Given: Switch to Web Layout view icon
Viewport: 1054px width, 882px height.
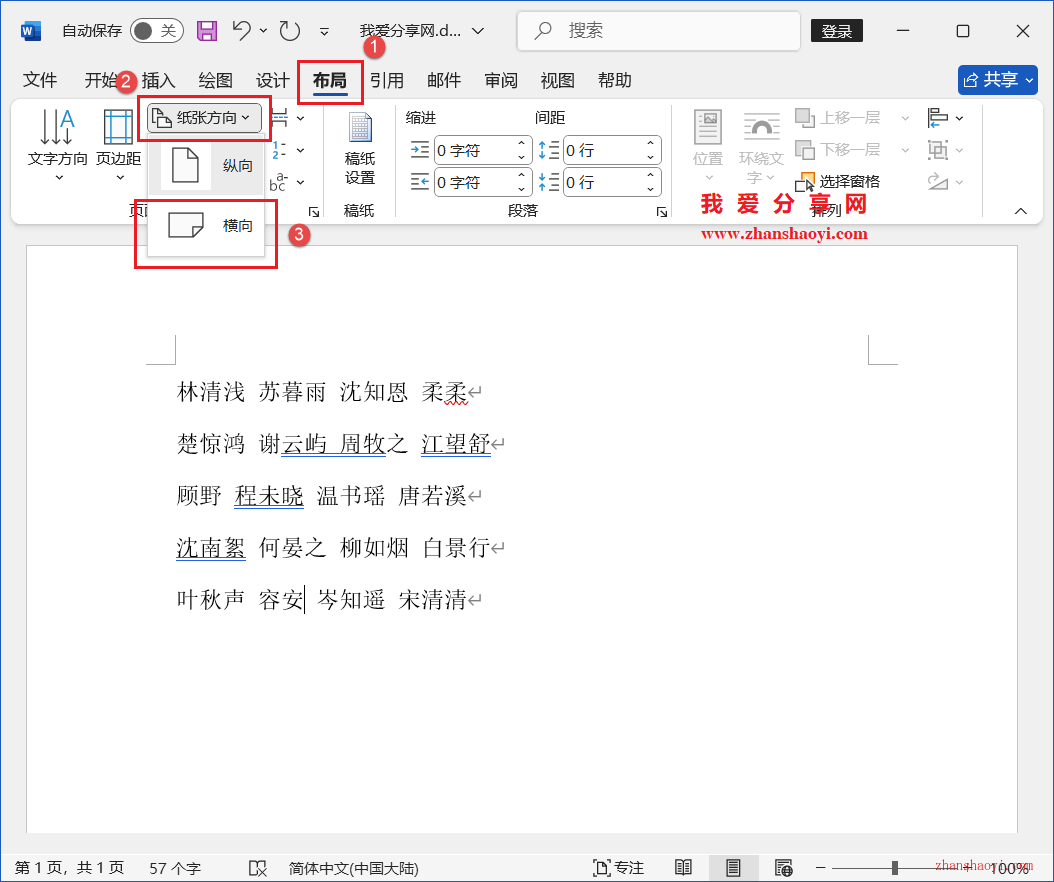Looking at the screenshot, I should click(784, 868).
